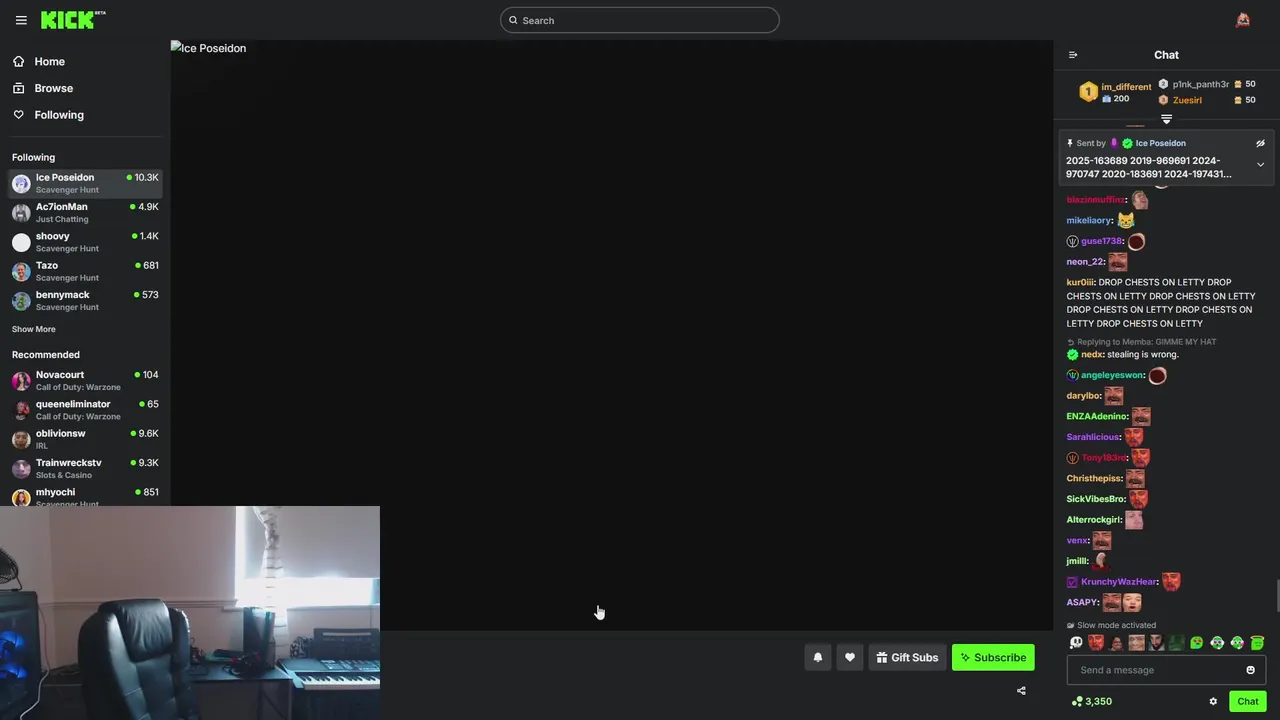
Task: Toggle follow with the heart button
Action: pos(850,657)
